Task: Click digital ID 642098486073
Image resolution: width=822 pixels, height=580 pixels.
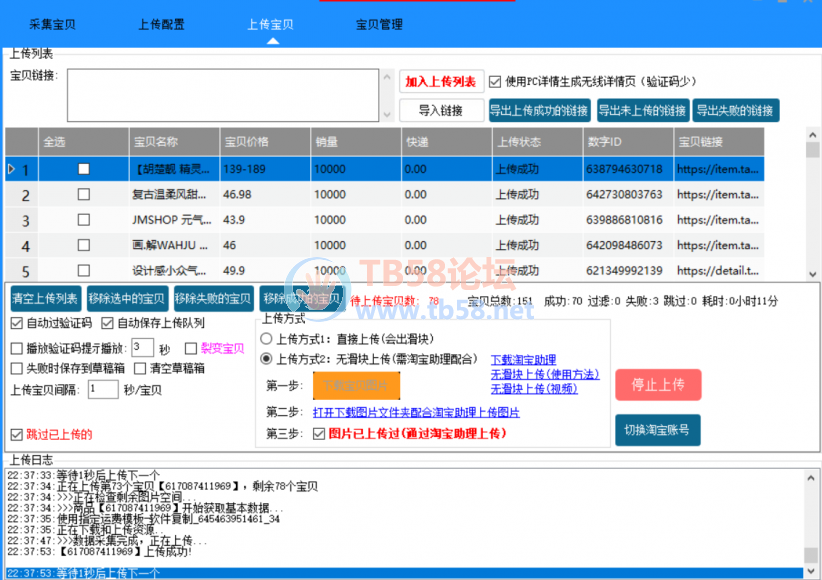Action: [628, 245]
